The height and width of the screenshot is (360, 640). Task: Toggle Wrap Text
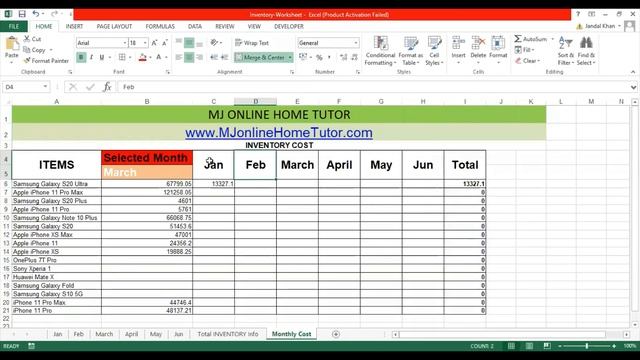pos(252,43)
